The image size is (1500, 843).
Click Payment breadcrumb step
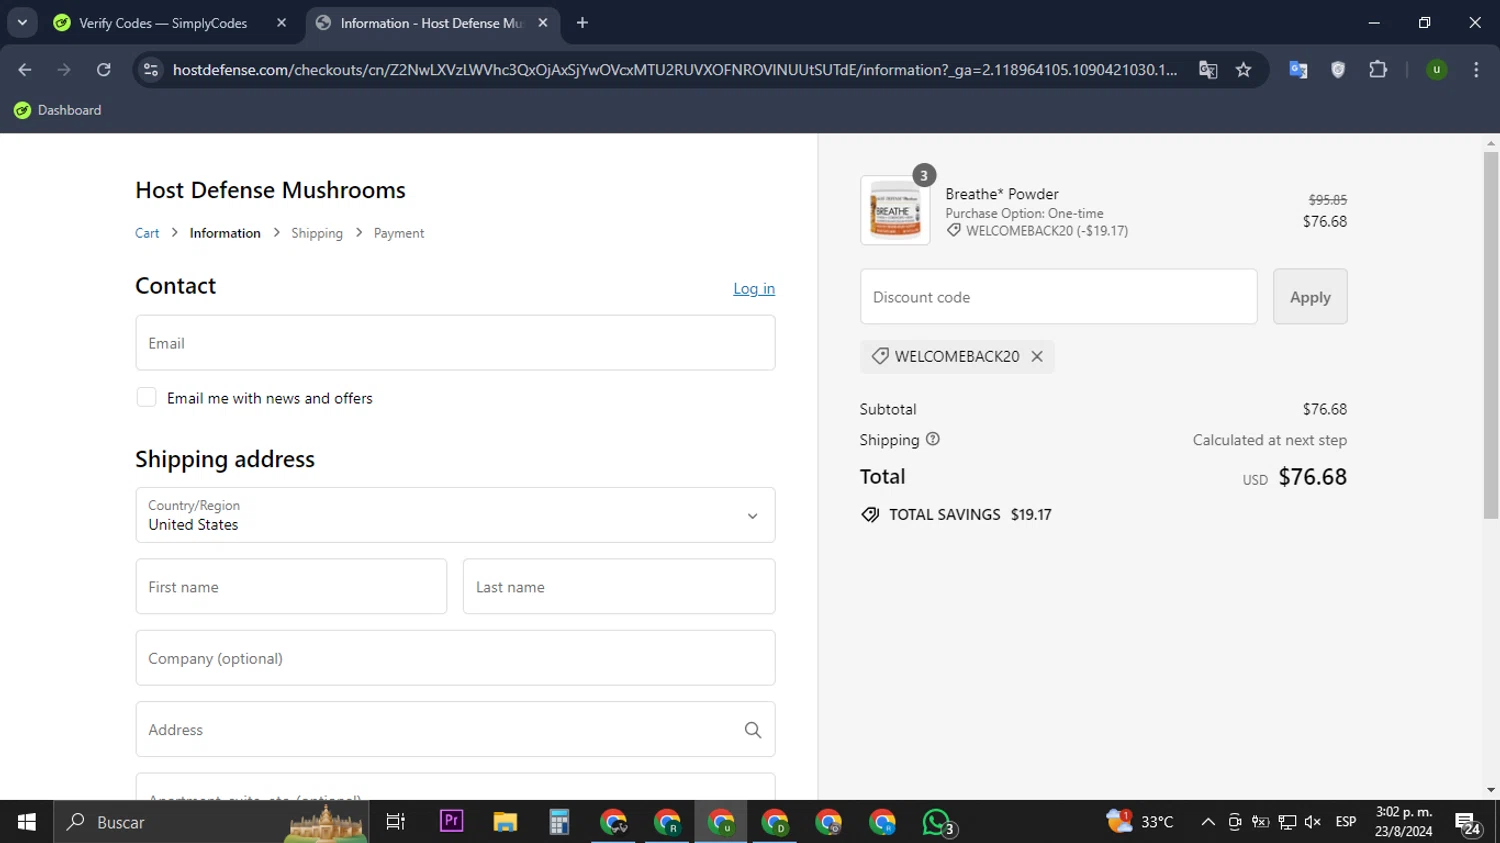(399, 233)
